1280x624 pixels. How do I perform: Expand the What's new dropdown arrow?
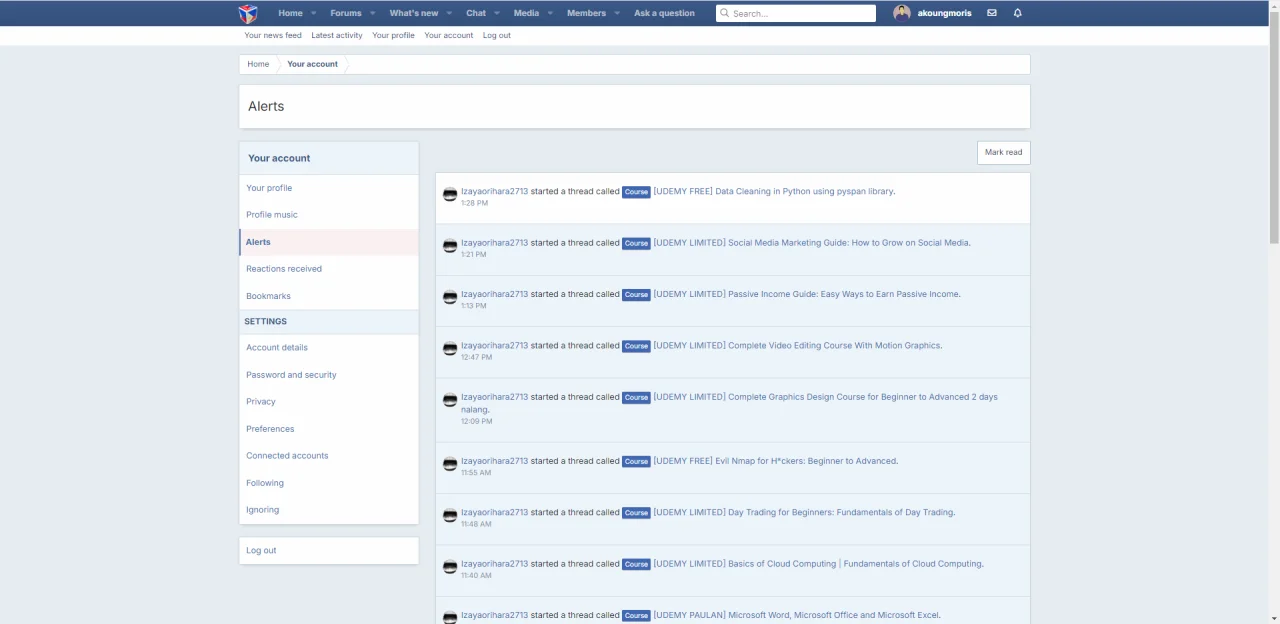tap(449, 13)
